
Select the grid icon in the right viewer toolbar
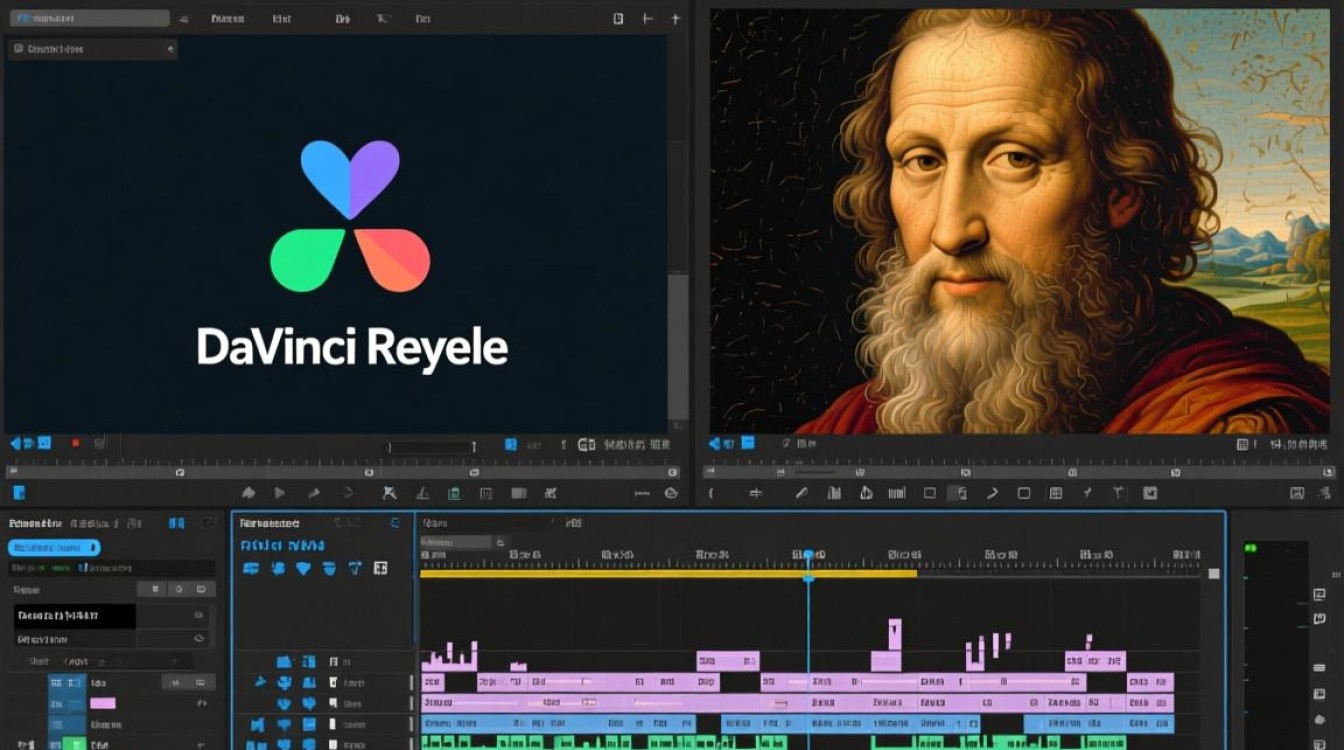(1055, 493)
